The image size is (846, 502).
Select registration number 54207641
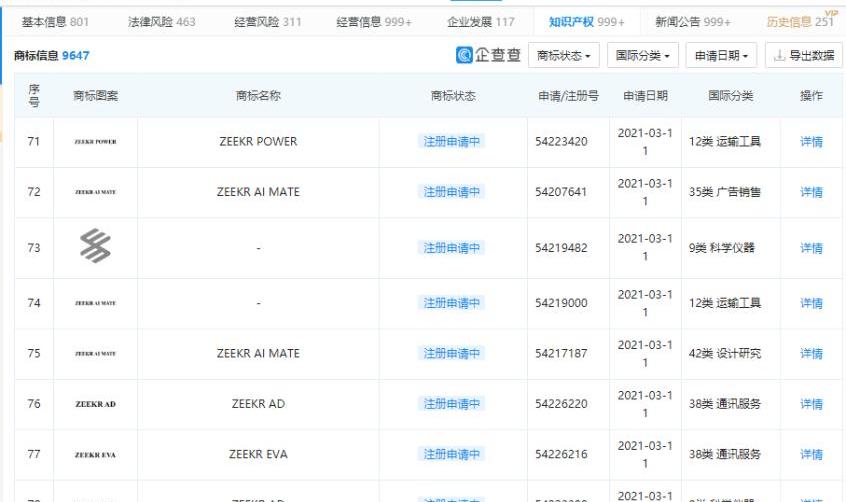pyautogui.click(x=561, y=192)
